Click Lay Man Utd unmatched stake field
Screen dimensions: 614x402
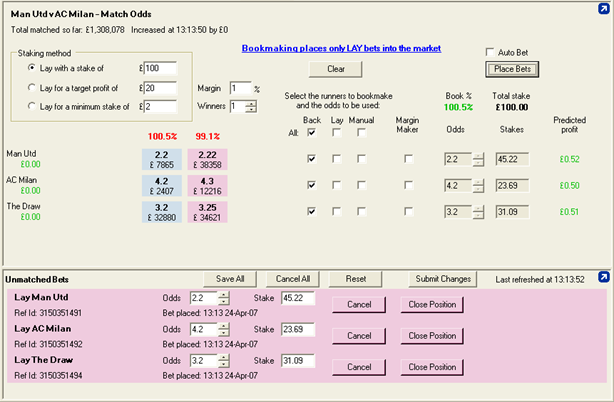click(298, 298)
